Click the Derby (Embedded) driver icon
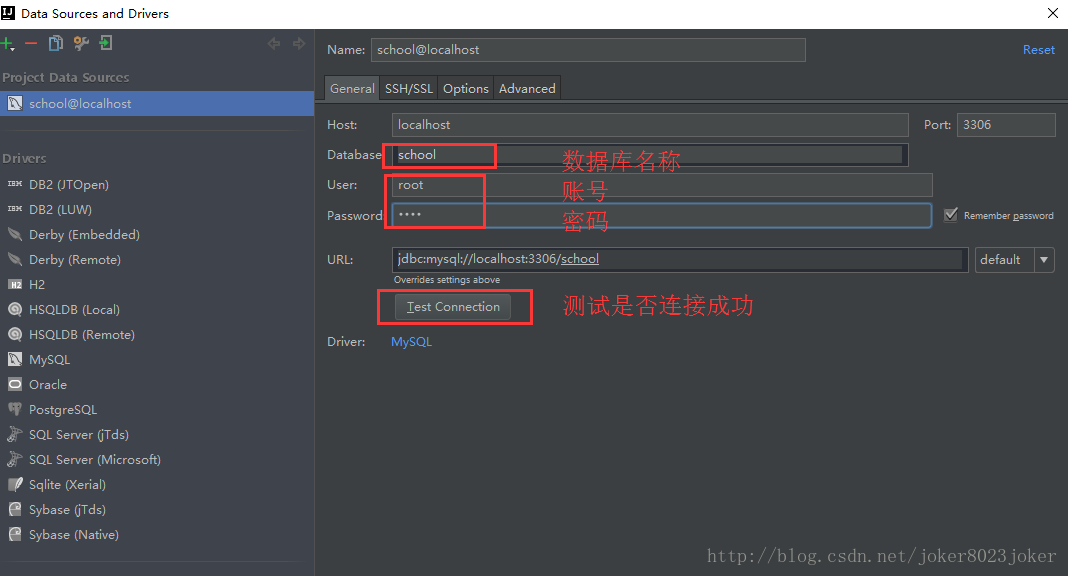Screen dimensions: 1068x576 pyautogui.click(x=15, y=234)
